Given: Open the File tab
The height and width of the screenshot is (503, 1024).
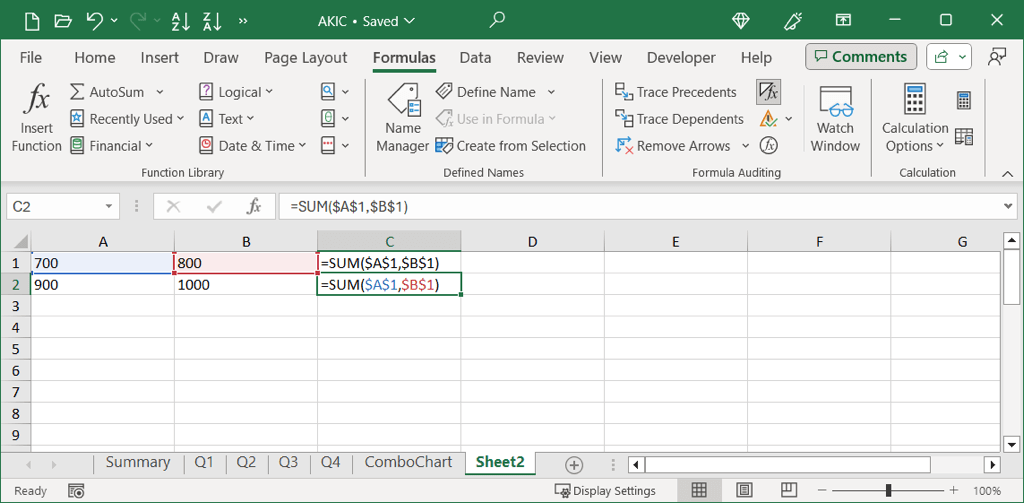Looking at the screenshot, I should (x=31, y=57).
